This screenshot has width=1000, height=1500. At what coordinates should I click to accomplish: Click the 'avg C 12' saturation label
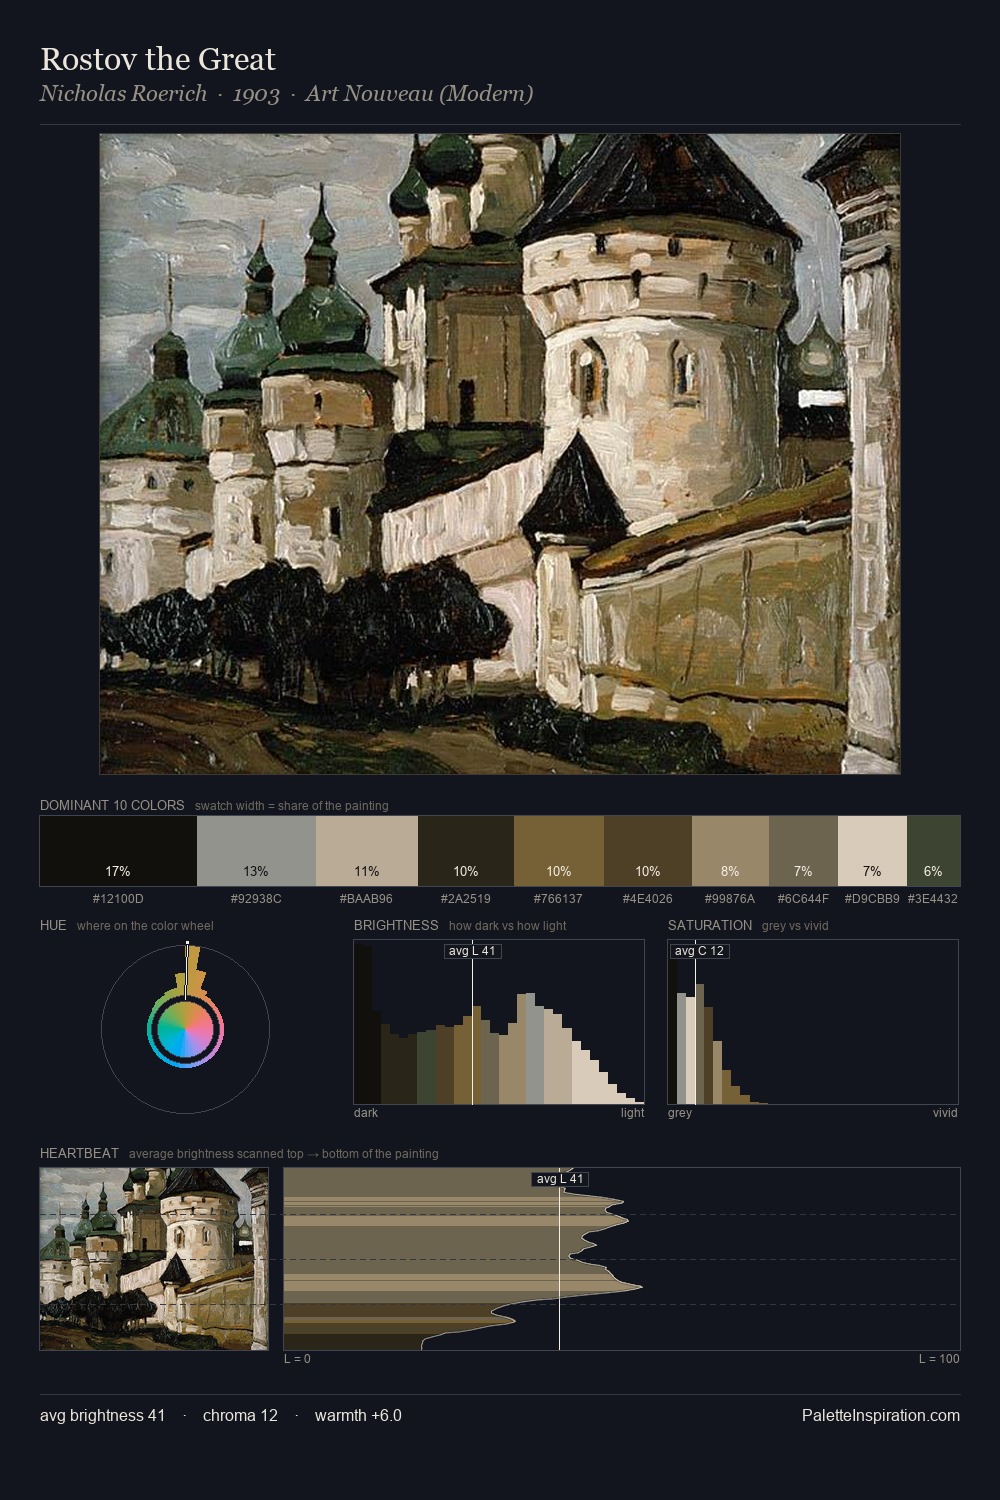click(699, 951)
